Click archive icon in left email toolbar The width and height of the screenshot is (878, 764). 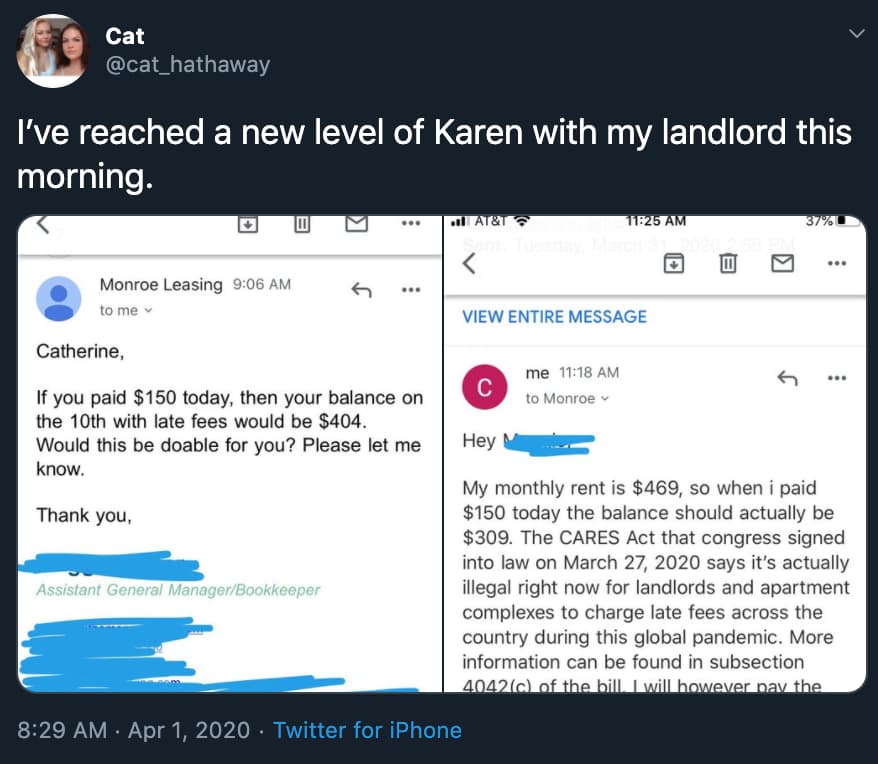point(246,225)
